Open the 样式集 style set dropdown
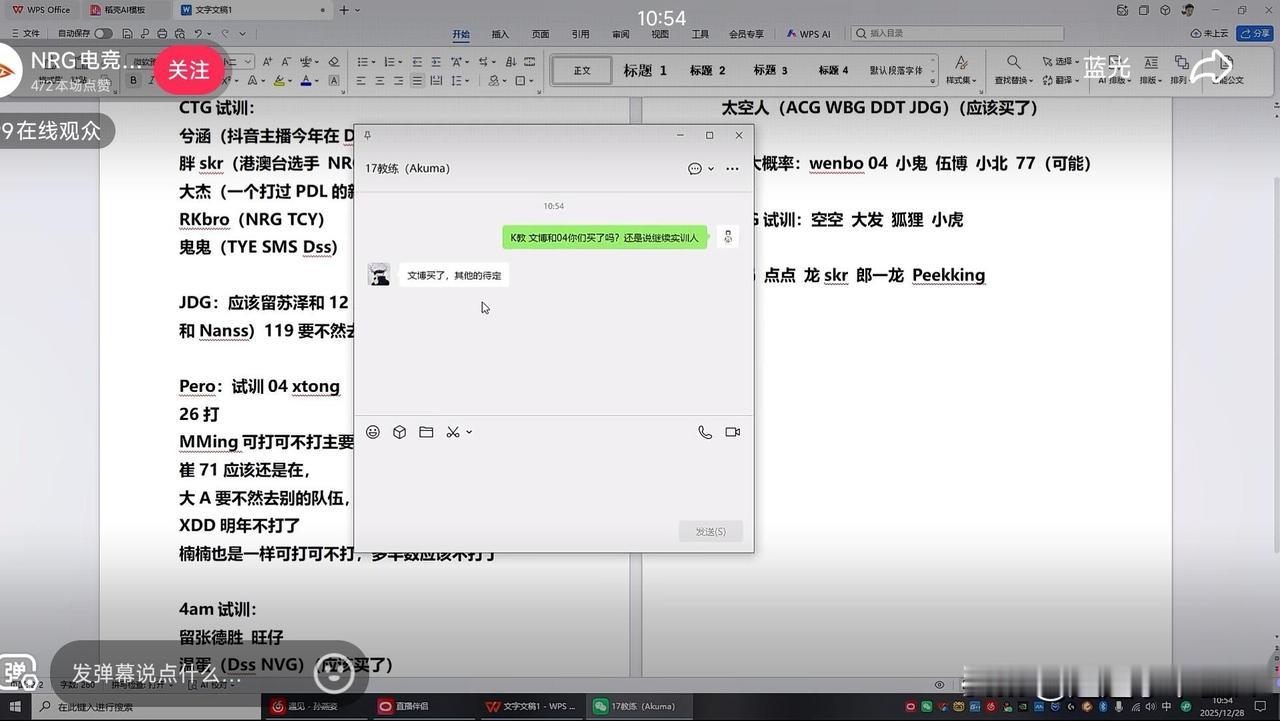Viewport: 1280px width, 721px height. point(961,71)
